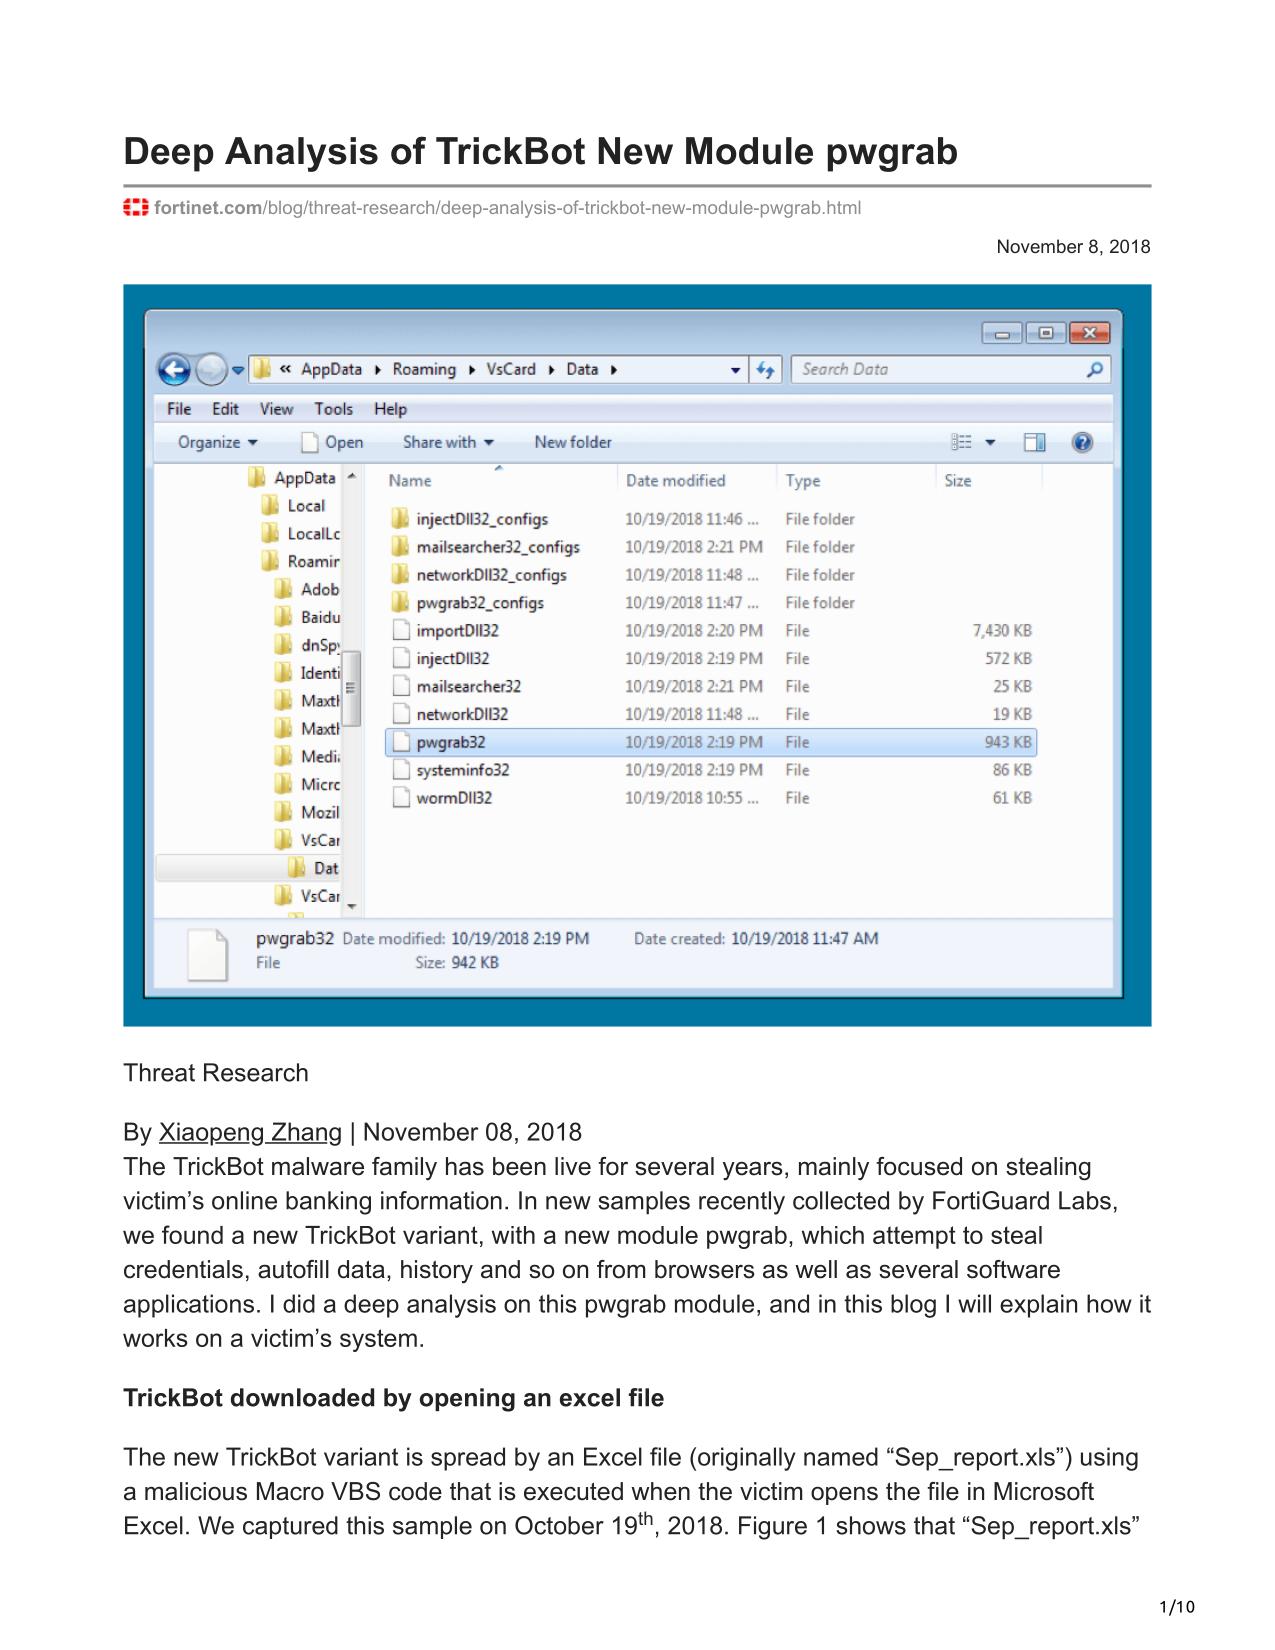1275x1650 pixels.
Task: Click the change view icon
Action: (x=961, y=442)
